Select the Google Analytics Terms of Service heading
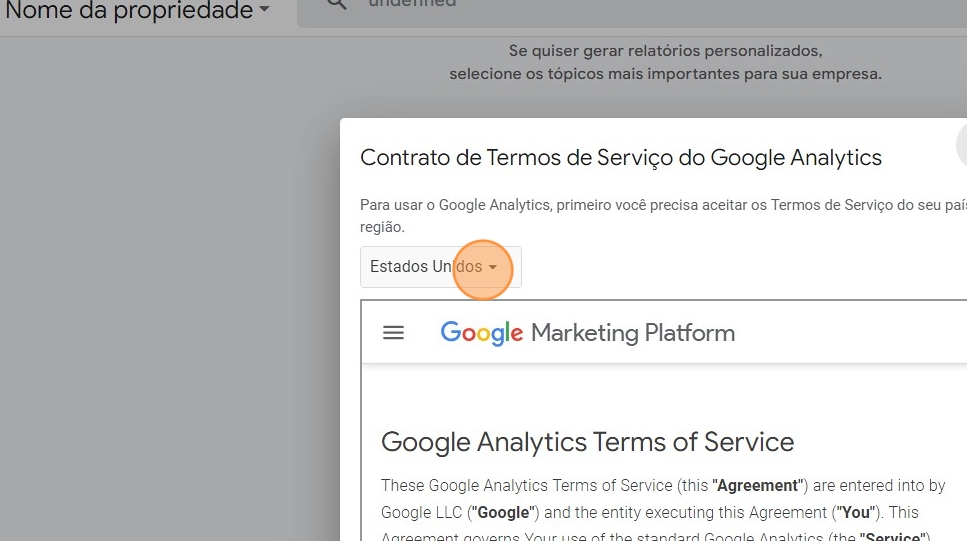This screenshot has width=967, height=541. (587, 442)
